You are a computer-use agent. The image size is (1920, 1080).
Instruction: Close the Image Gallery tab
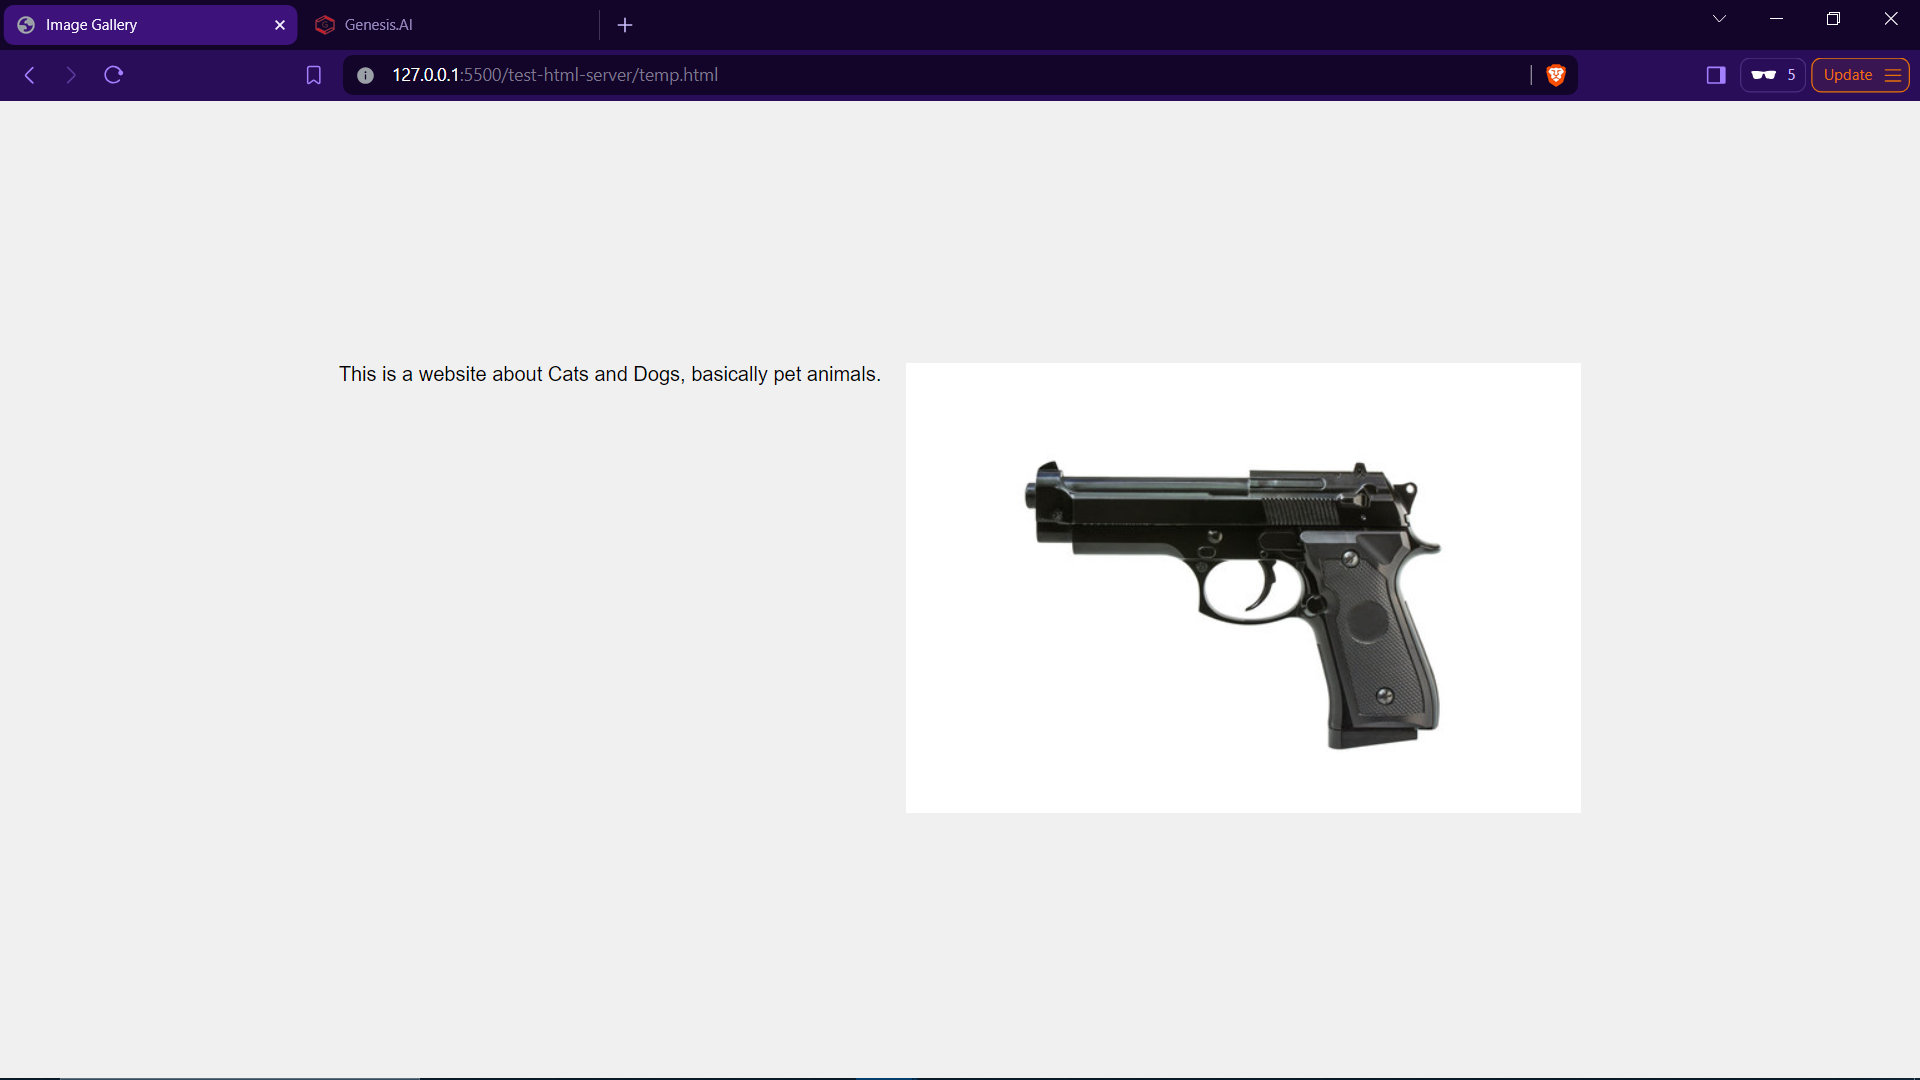280,25
